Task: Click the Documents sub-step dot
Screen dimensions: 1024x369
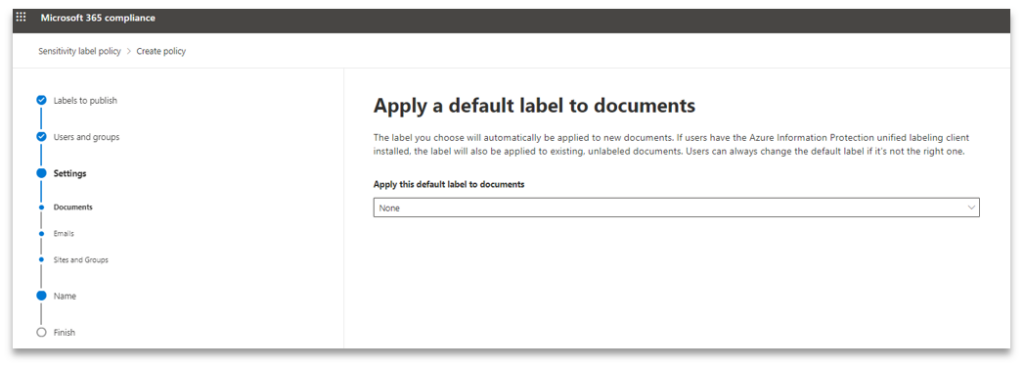Action: point(42,207)
